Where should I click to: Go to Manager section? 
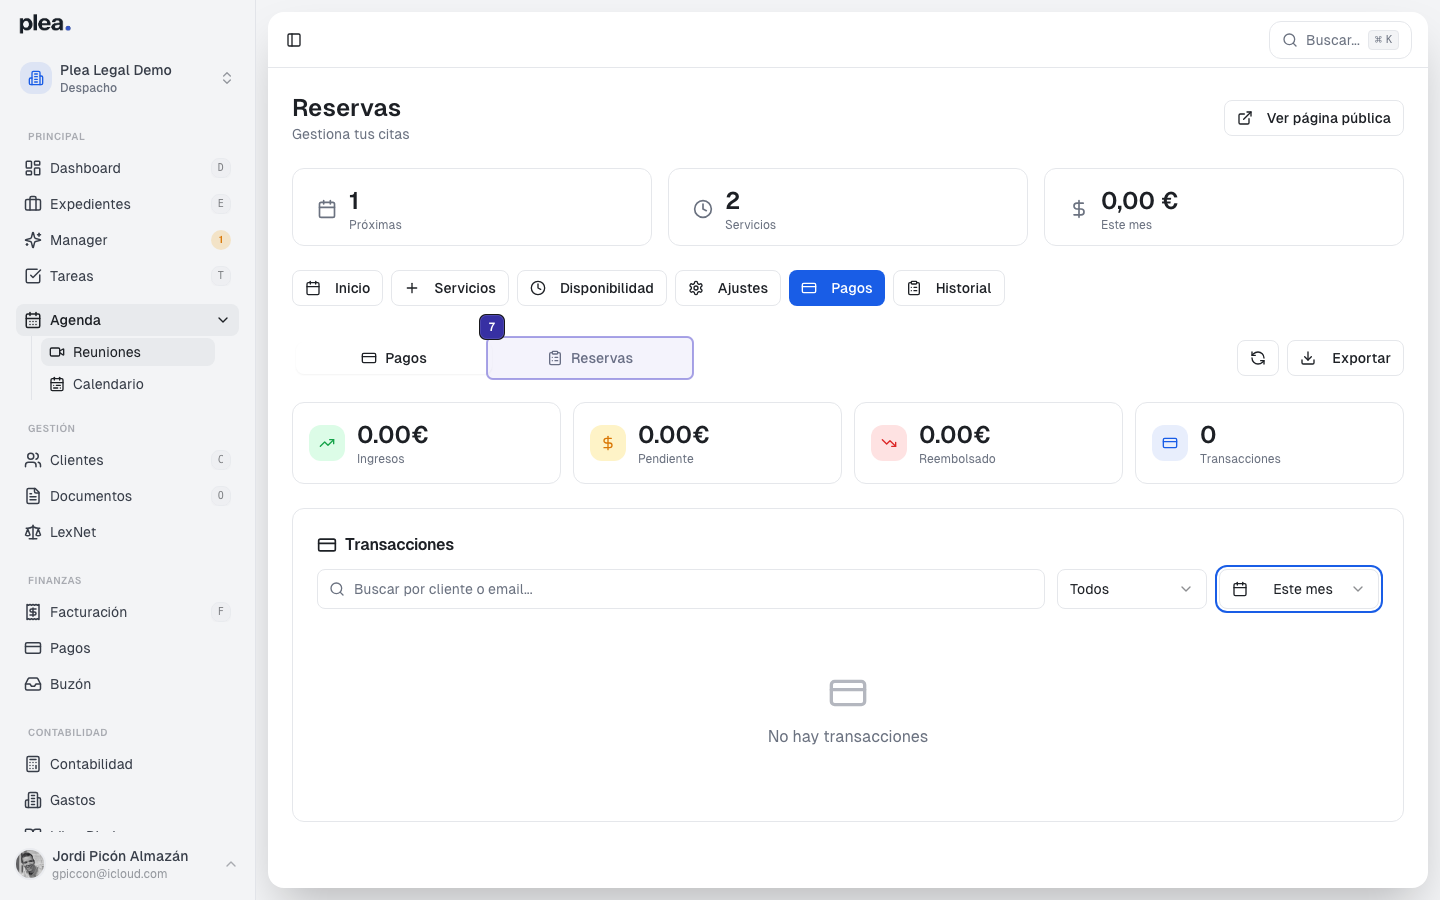click(x=127, y=240)
